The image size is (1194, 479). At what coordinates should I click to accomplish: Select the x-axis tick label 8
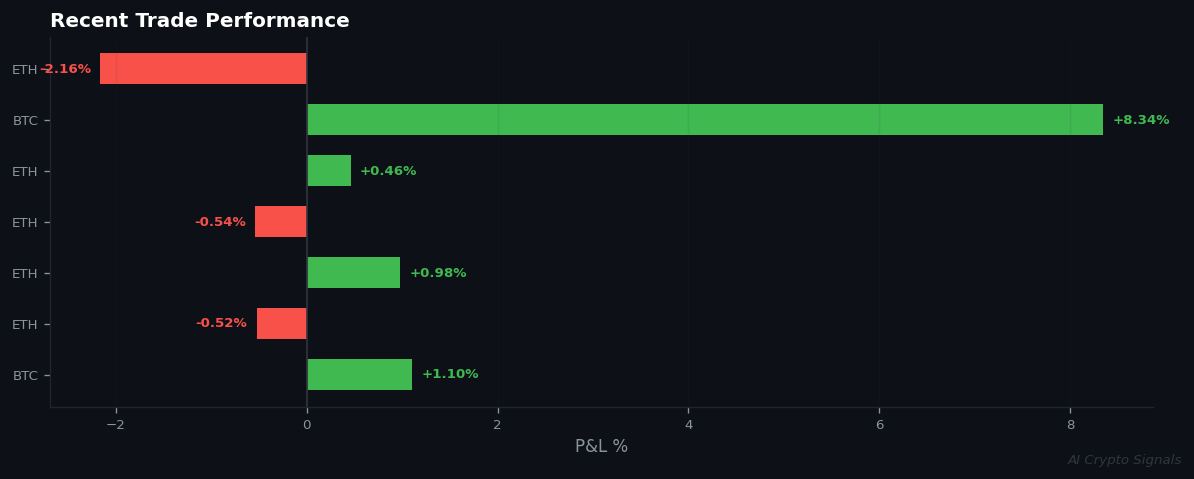coord(1070,425)
